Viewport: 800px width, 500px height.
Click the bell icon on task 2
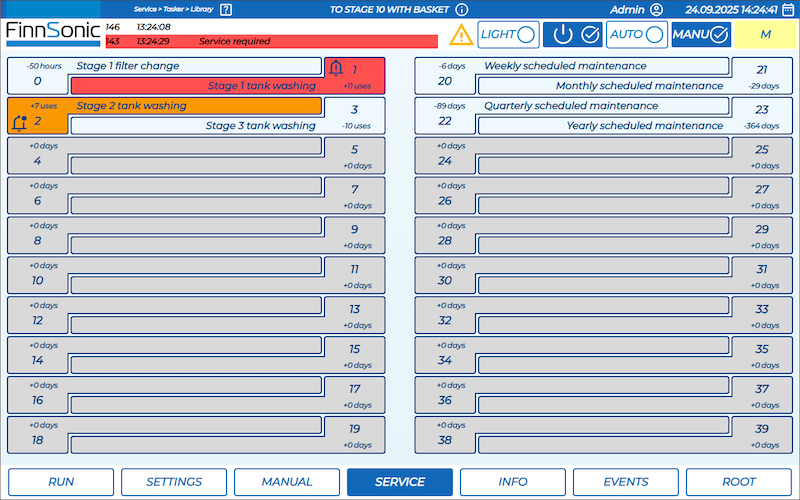click(x=19, y=122)
